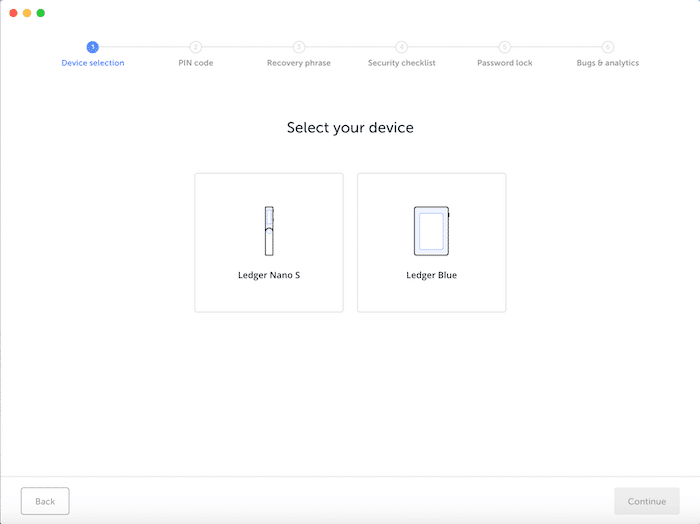
Task: Select the Ledger Nano S device illustration
Action: pyautogui.click(x=269, y=231)
